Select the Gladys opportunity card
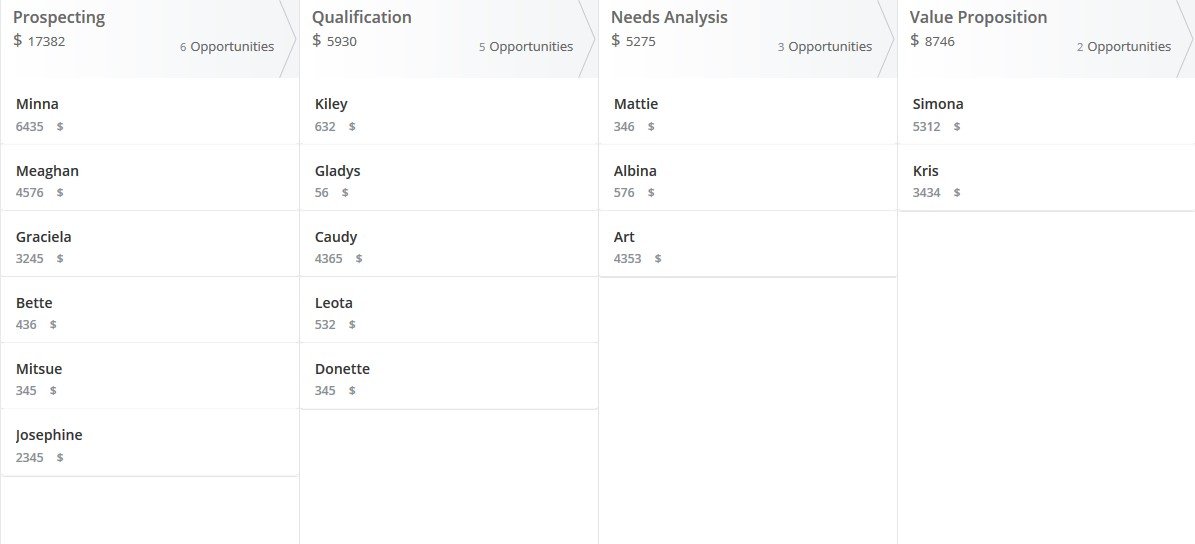The height and width of the screenshot is (544, 1195). [449, 180]
